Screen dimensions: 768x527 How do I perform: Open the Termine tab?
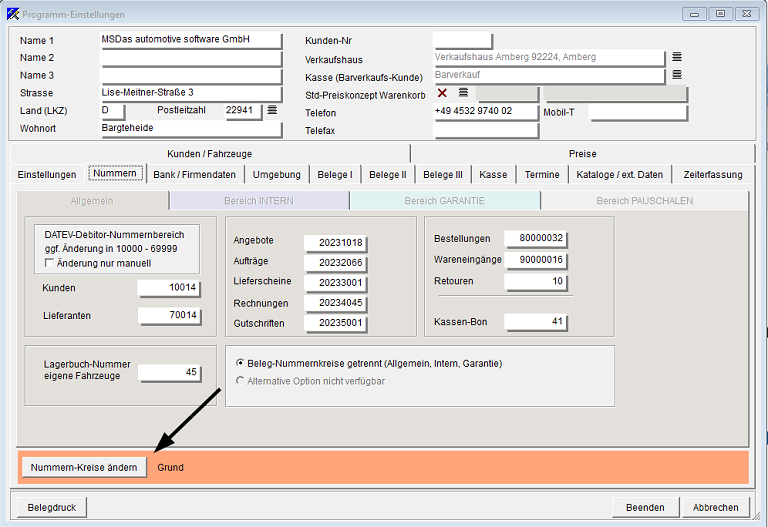pos(542,174)
